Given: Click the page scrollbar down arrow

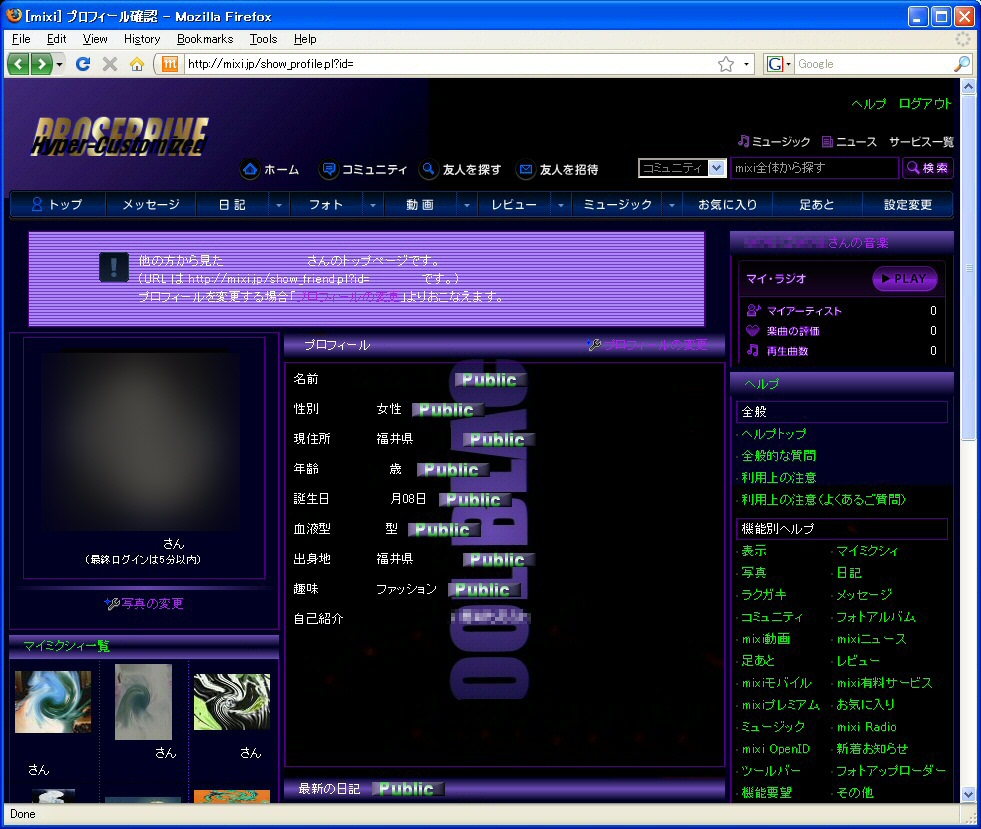Looking at the screenshot, I should coord(968,795).
